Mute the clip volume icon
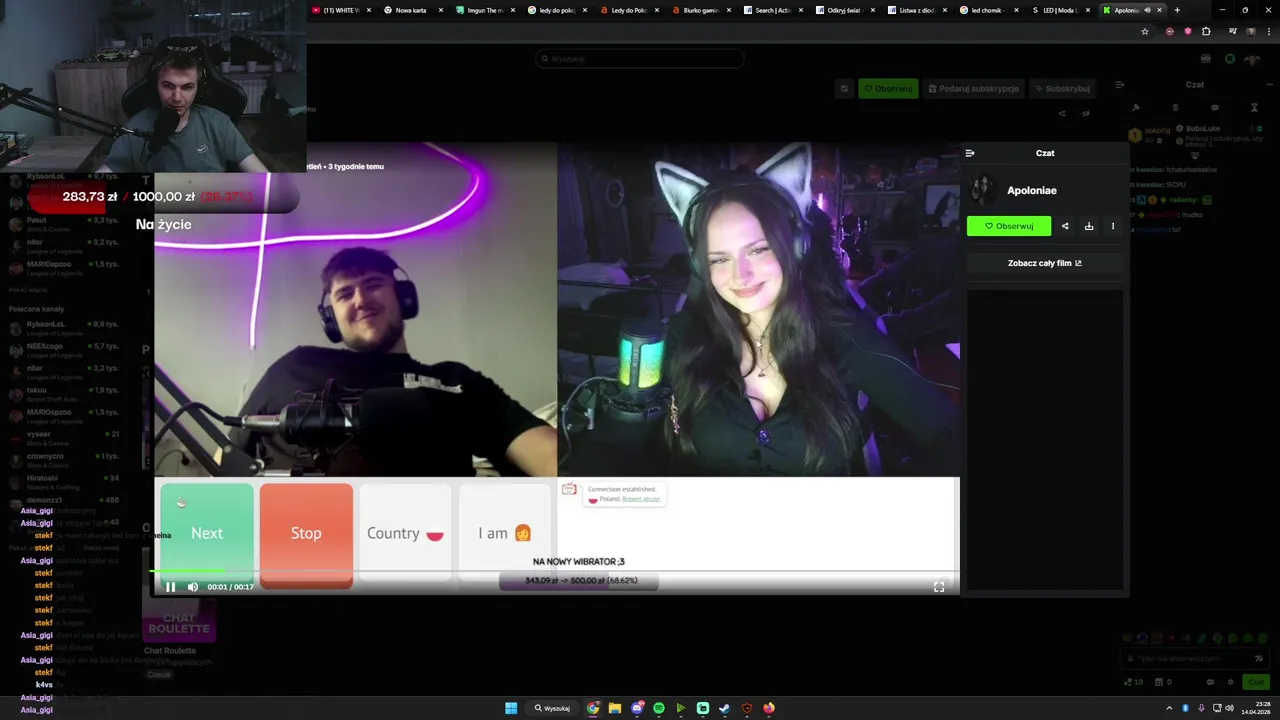1280x720 pixels. pos(193,587)
